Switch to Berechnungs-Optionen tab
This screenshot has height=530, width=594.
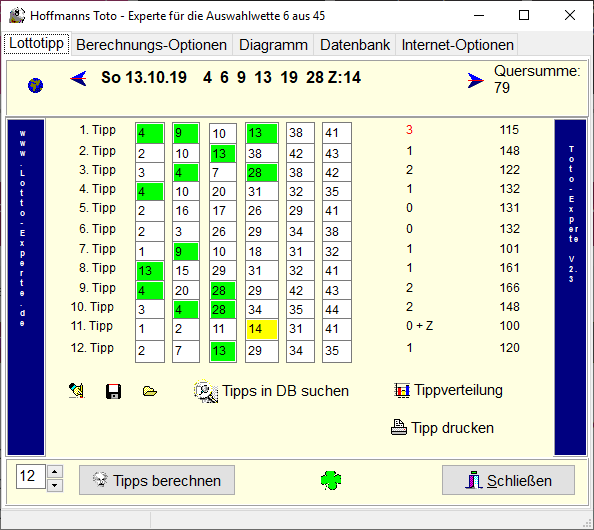(152, 45)
